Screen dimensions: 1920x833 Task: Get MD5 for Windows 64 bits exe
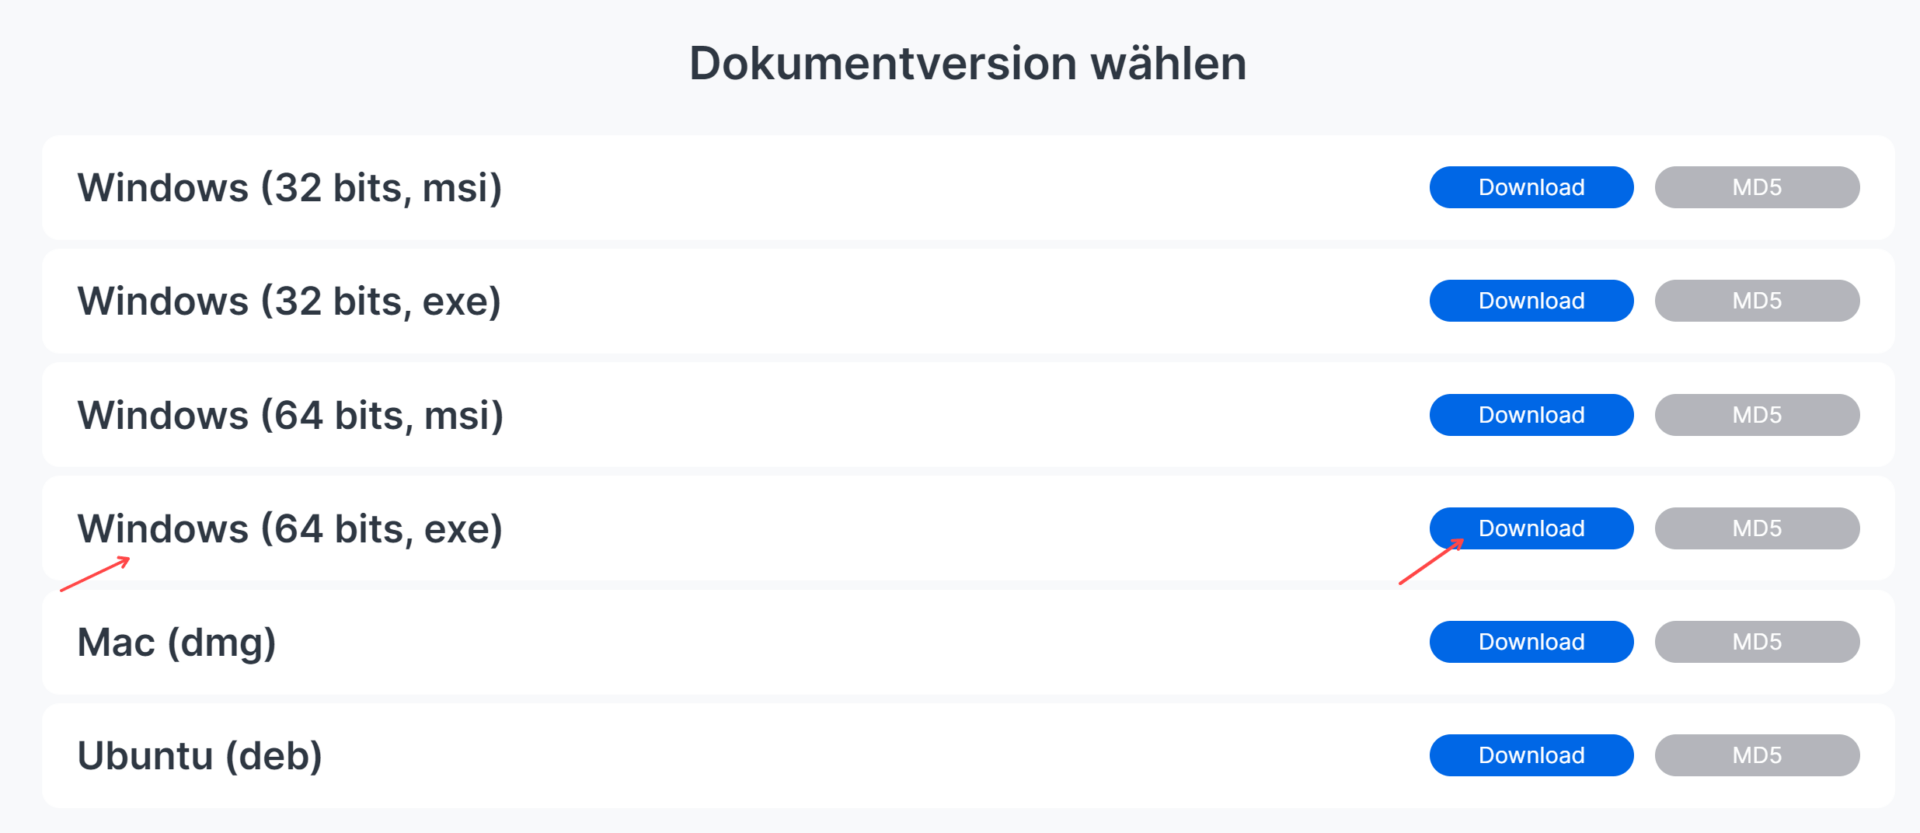(1757, 528)
